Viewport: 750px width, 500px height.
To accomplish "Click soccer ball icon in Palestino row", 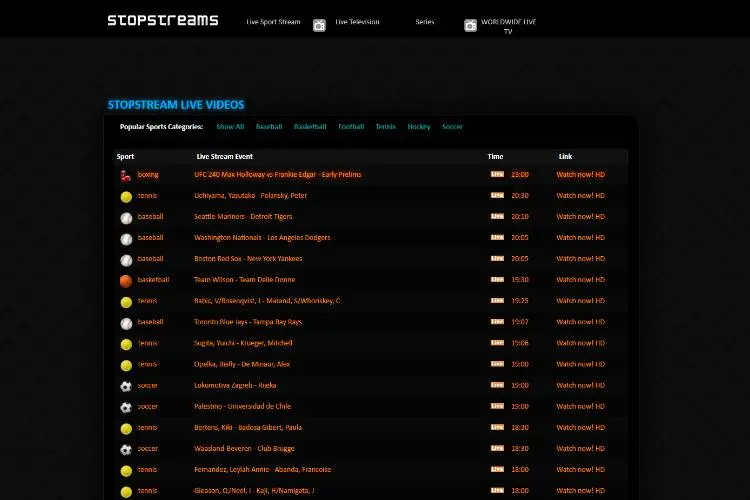I will point(126,408).
